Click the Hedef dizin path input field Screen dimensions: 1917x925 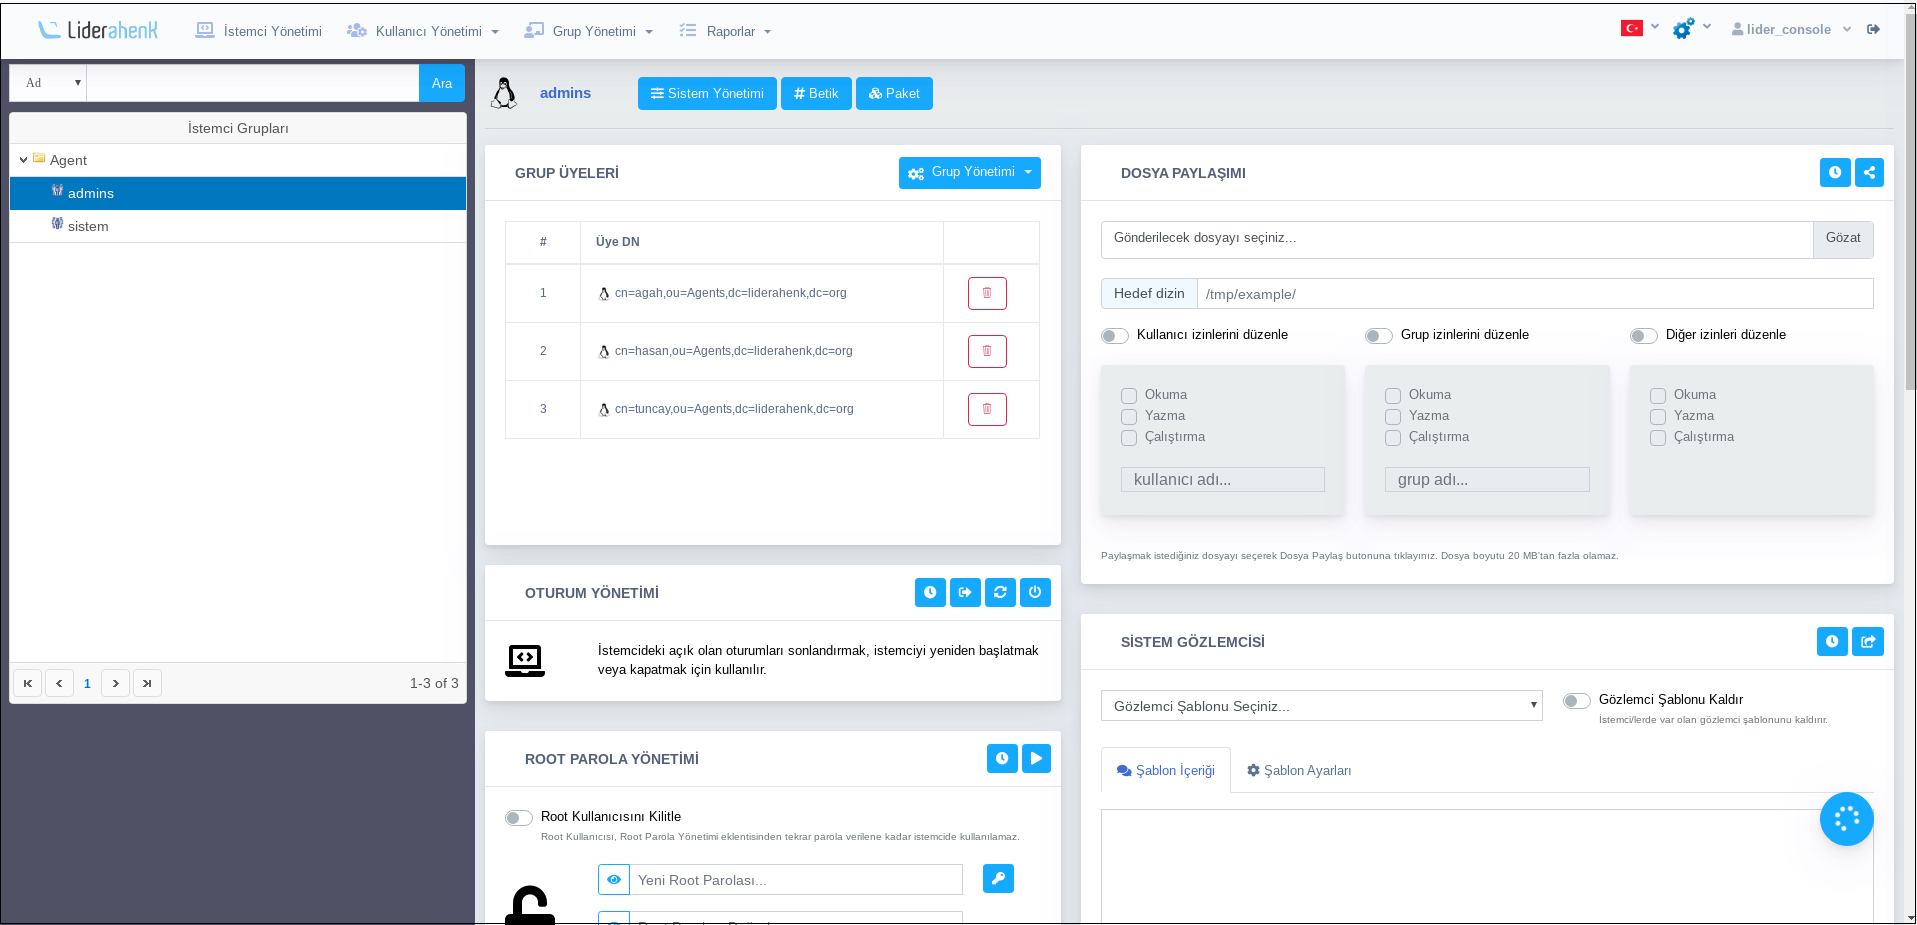tap(1533, 294)
